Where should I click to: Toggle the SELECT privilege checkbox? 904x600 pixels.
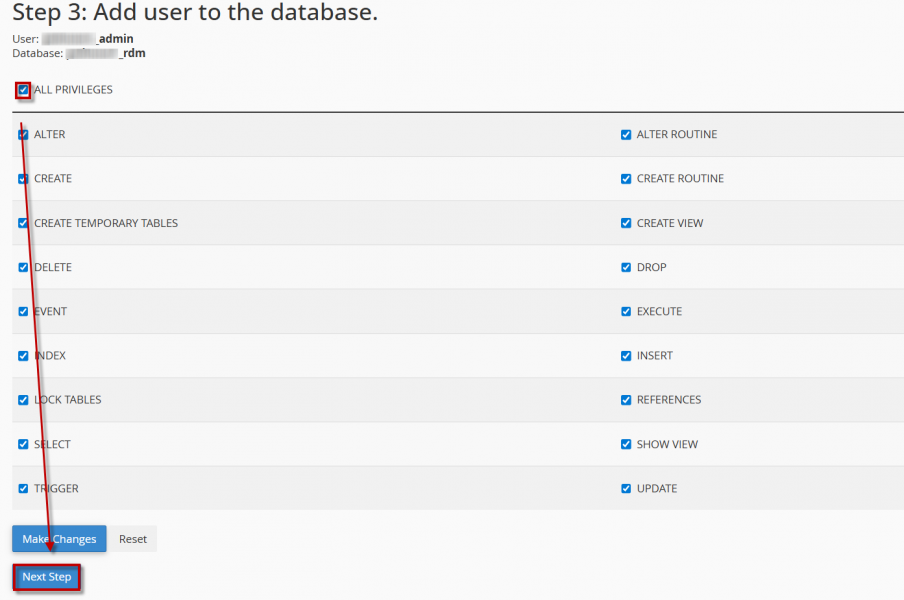point(23,444)
